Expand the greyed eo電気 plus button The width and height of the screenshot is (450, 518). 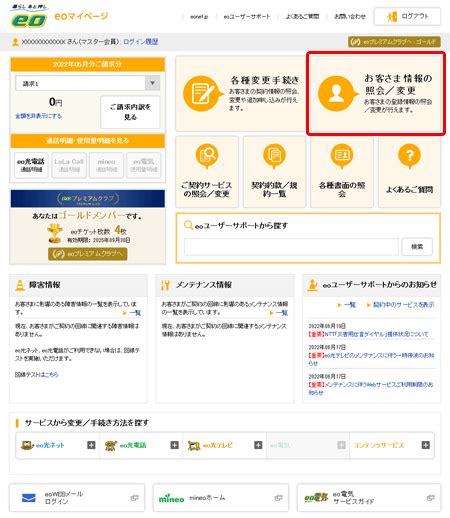pyautogui.click(x=342, y=445)
